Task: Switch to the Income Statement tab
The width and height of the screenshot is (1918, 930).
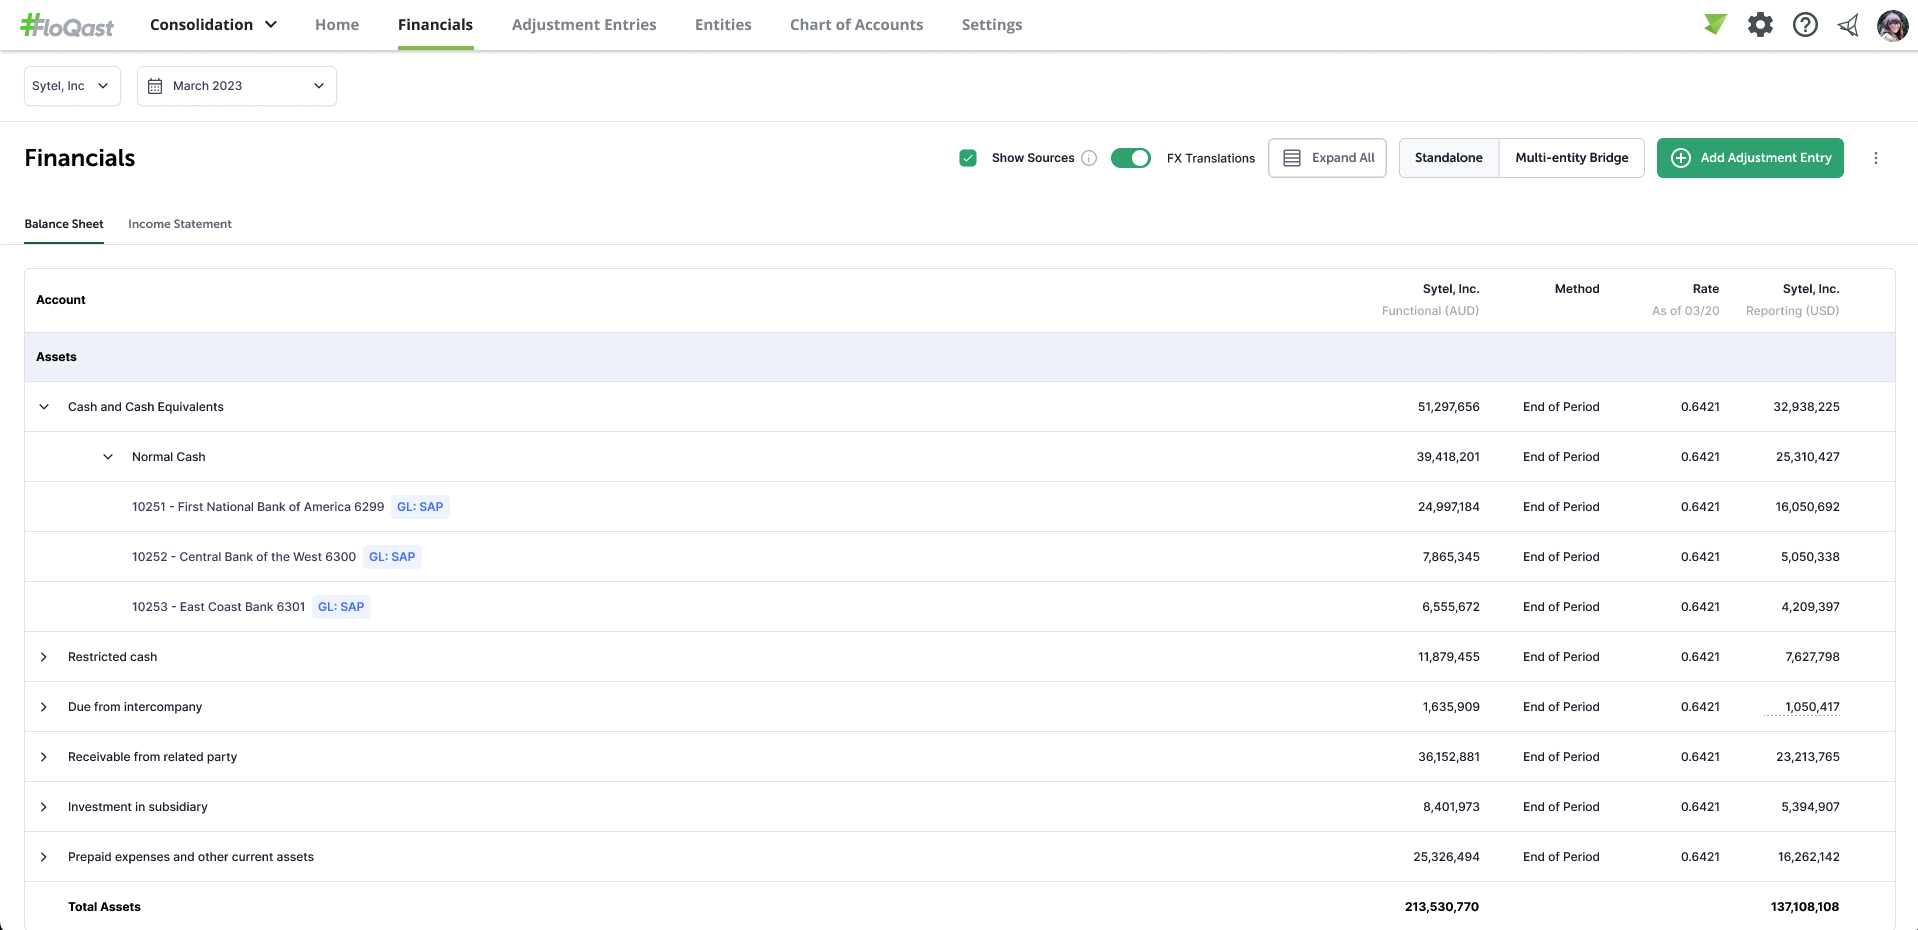Action: [x=180, y=224]
